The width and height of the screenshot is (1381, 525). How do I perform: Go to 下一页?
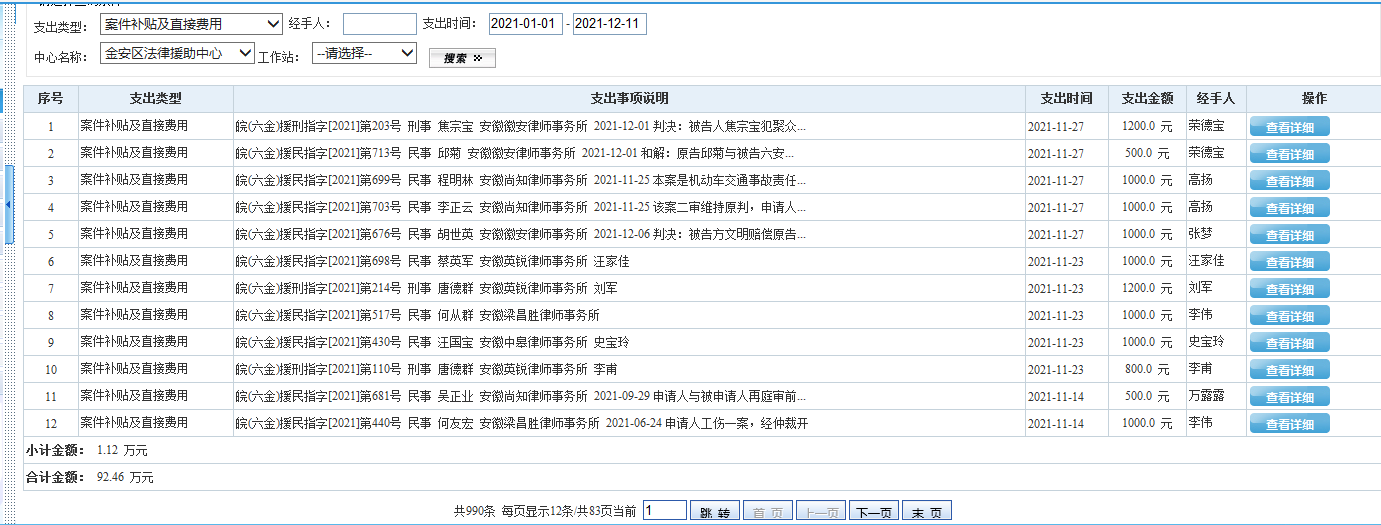click(x=873, y=512)
